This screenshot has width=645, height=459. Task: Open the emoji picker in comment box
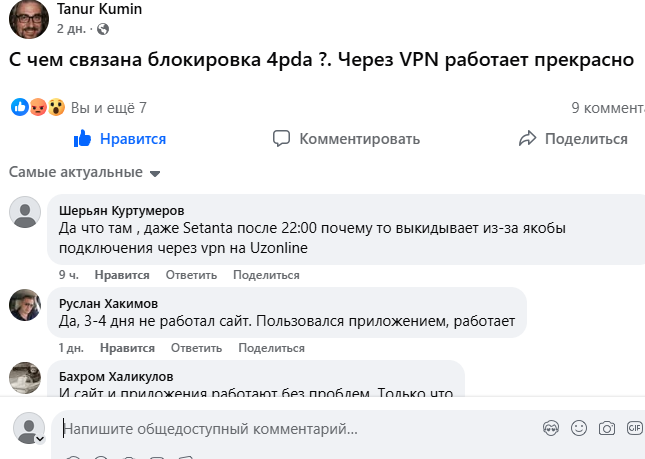(x=578, y=428)
